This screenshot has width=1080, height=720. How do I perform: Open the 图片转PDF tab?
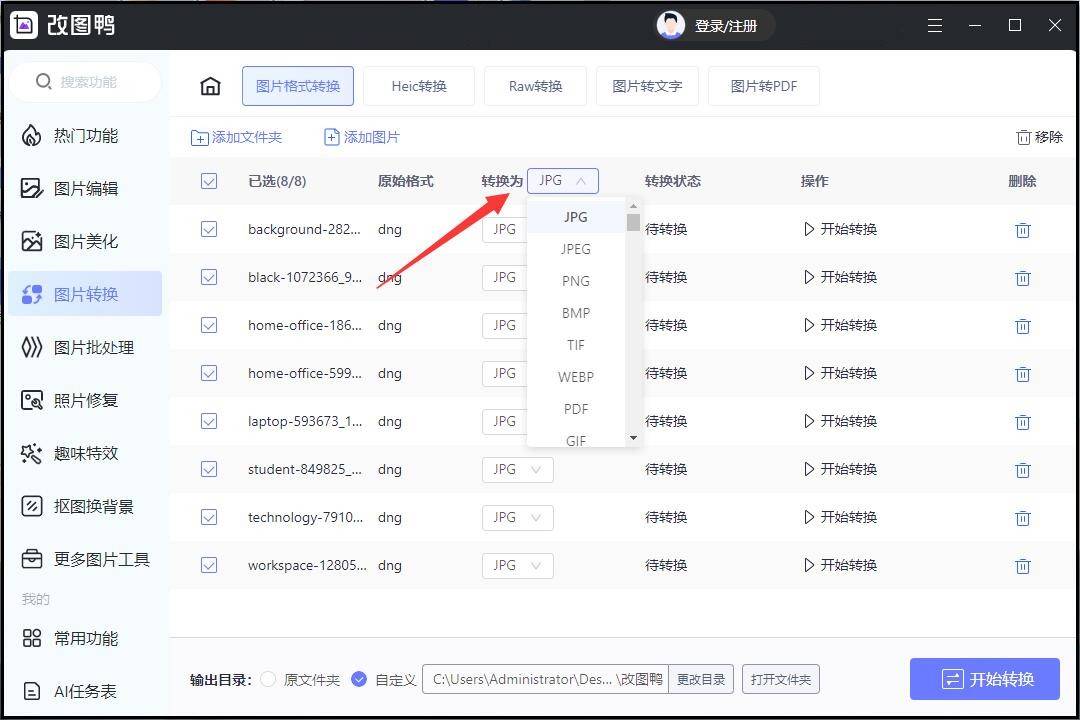(764, 86)
